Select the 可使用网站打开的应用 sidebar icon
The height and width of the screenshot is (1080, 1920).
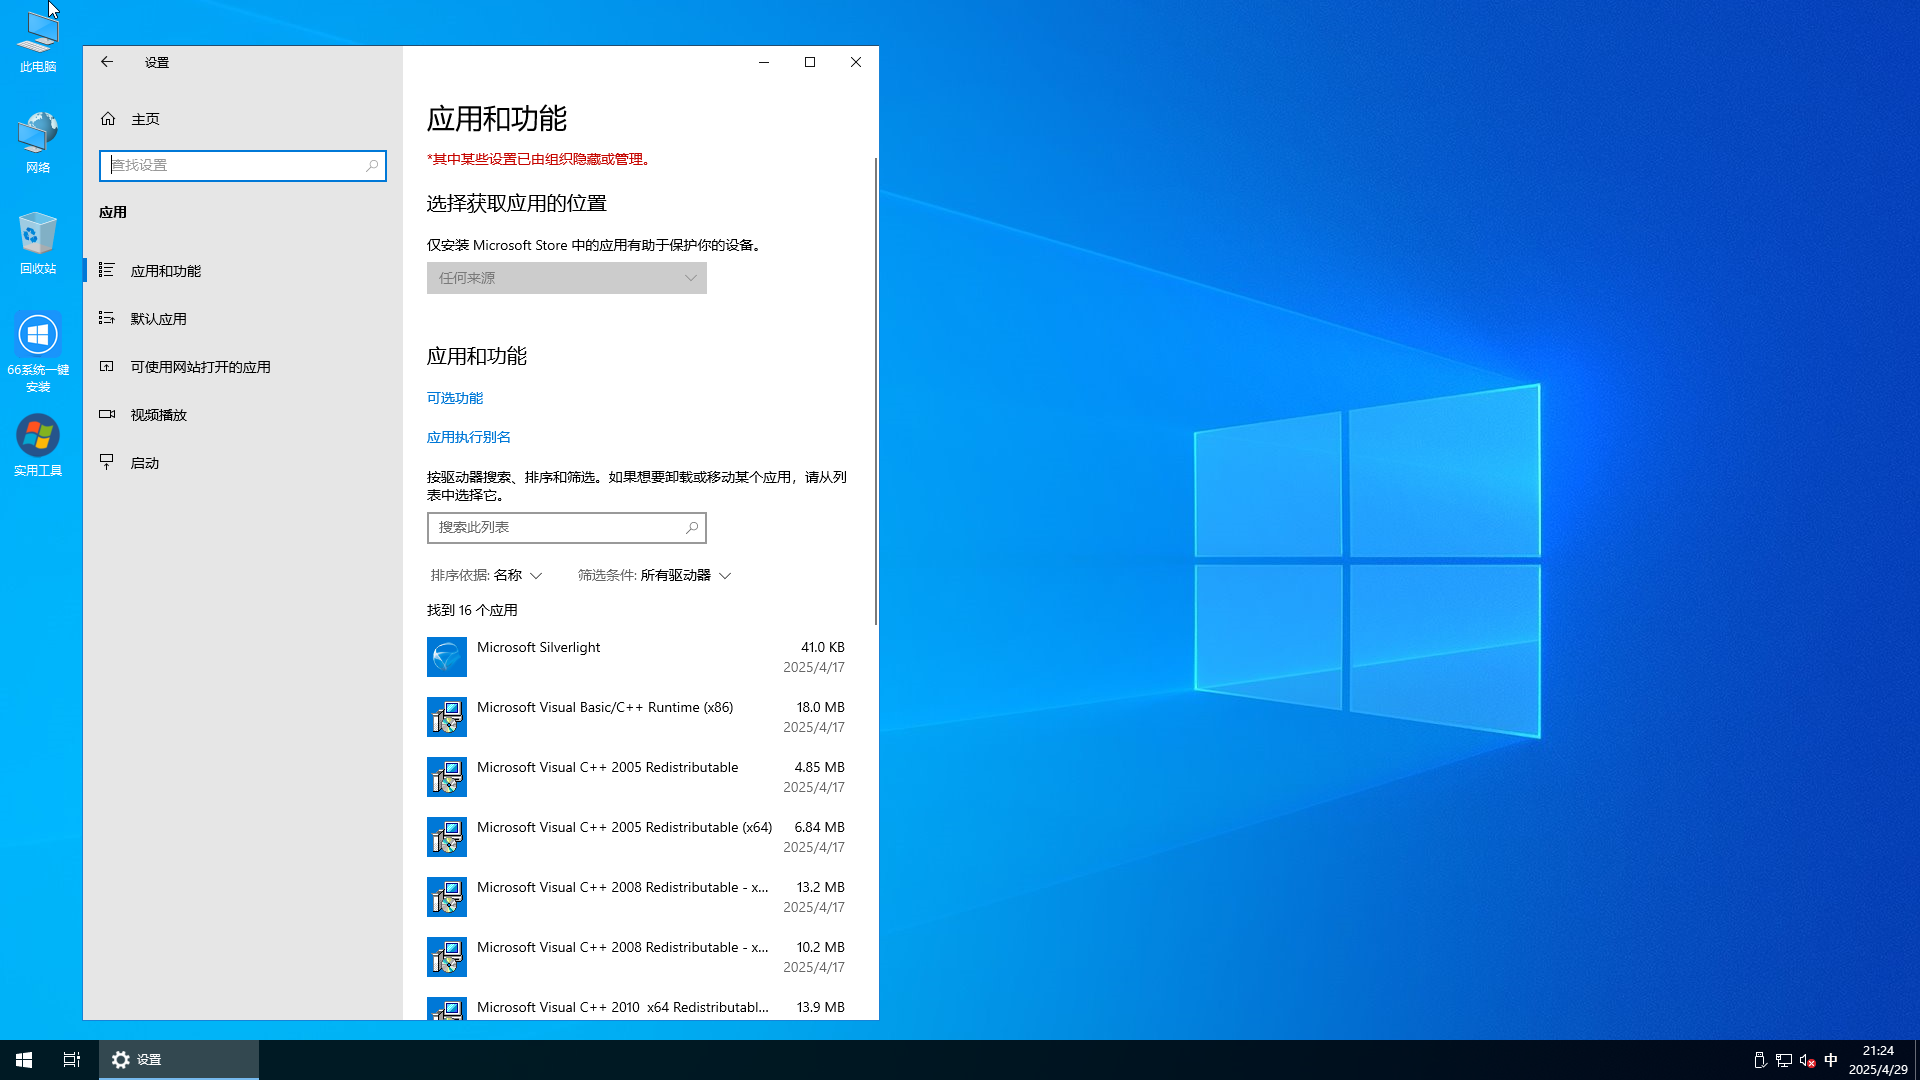click(x=107, y=367)
